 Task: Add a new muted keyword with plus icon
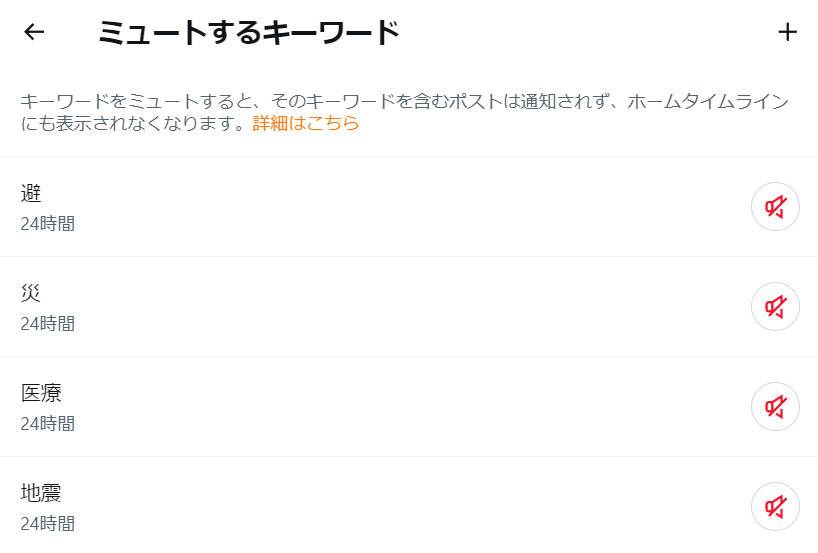pos(787,32)
